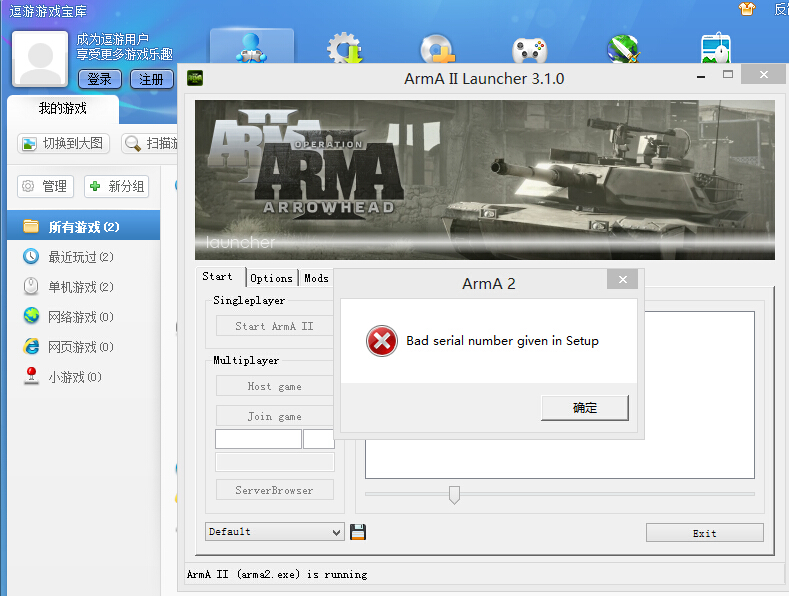Minimize the ArmA II Launcher window
The image size is (789, 596).
(701, 76)
